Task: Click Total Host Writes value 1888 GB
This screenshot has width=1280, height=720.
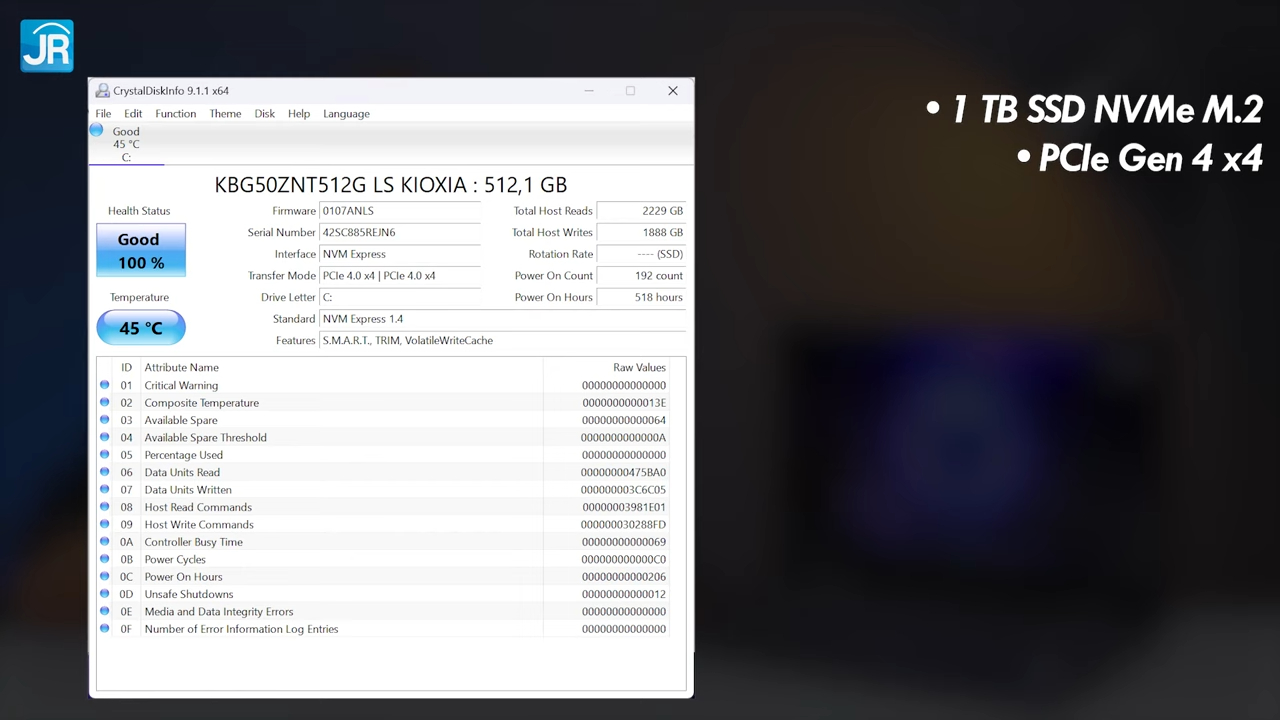Action: (x=641, y=233)
